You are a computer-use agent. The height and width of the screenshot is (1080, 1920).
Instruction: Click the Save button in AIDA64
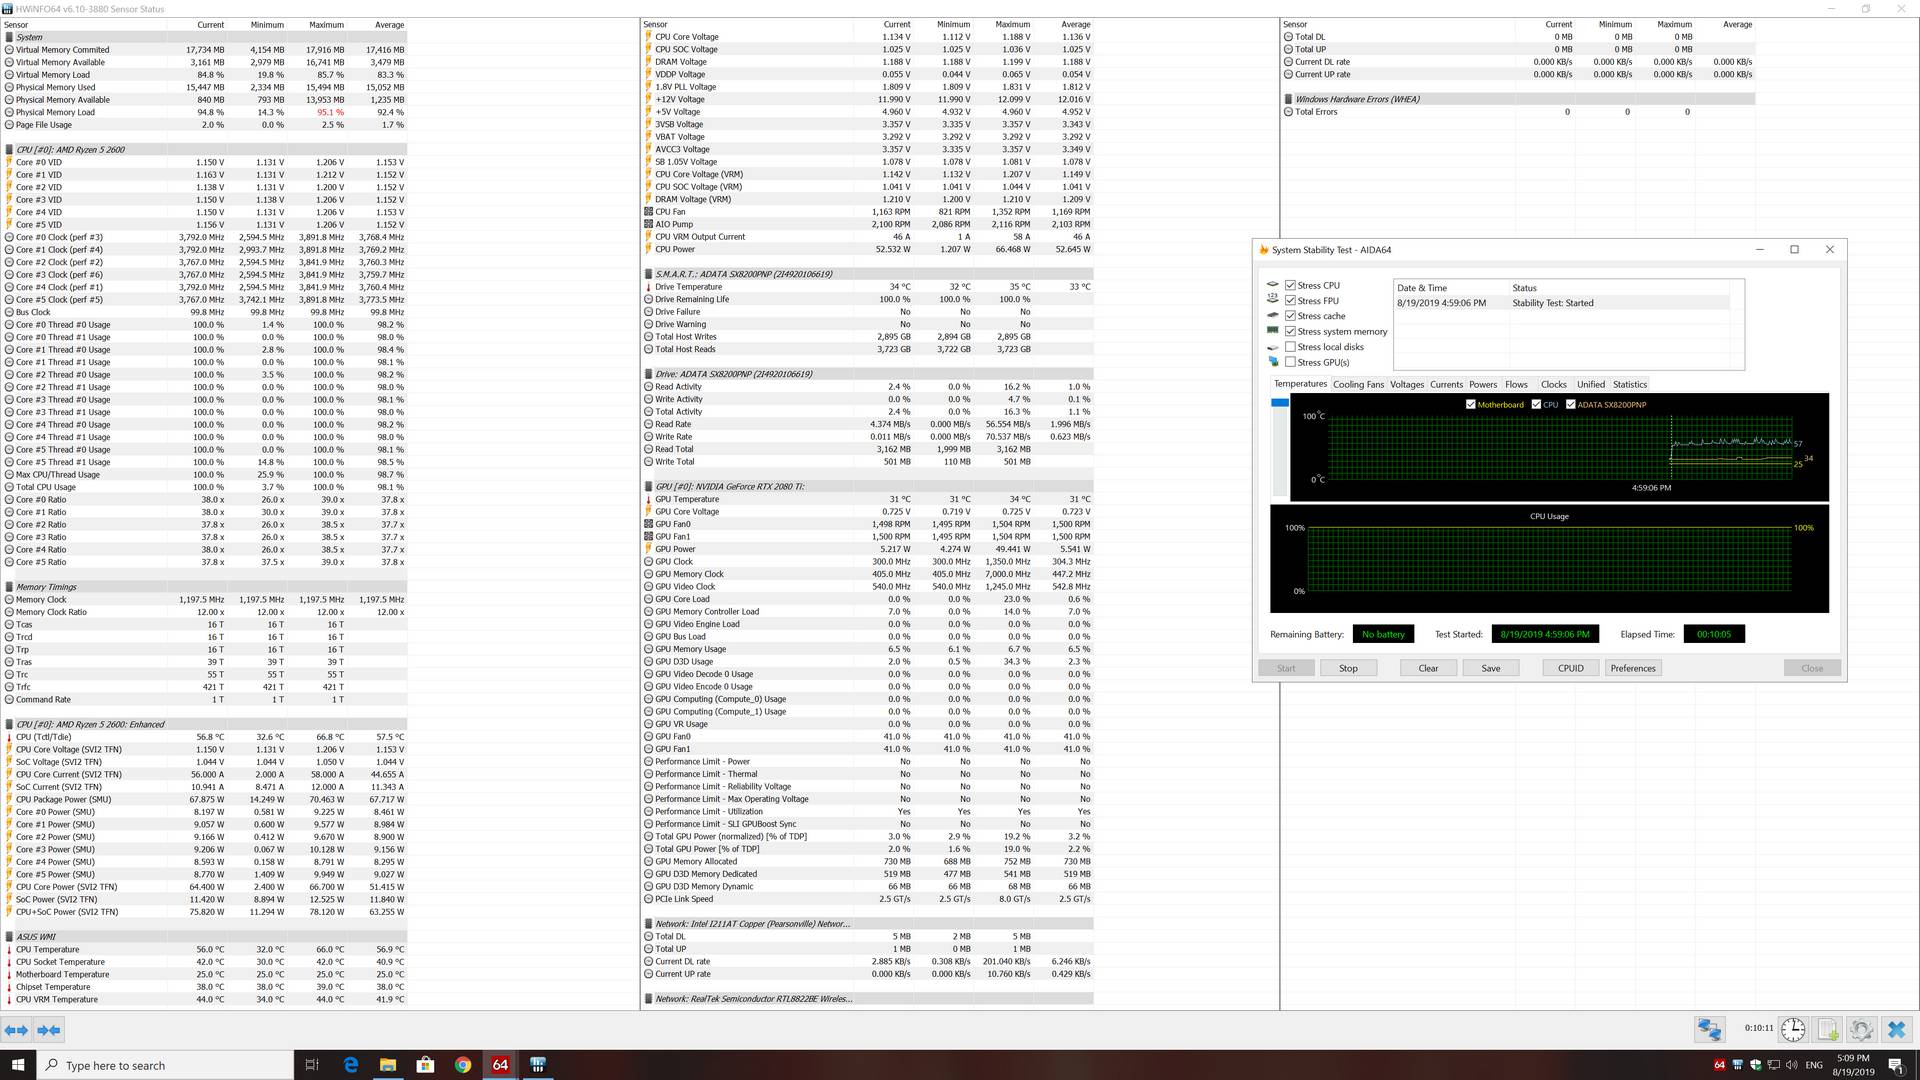tap(1490, 668)
